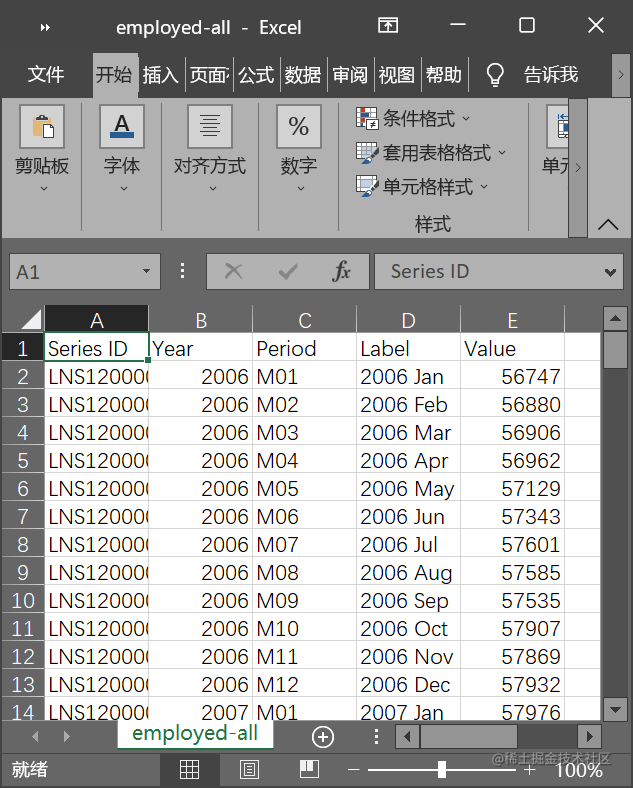The image size is (633, 788).
Task: Select cell with value 57129
Action: tap(512, 488)
